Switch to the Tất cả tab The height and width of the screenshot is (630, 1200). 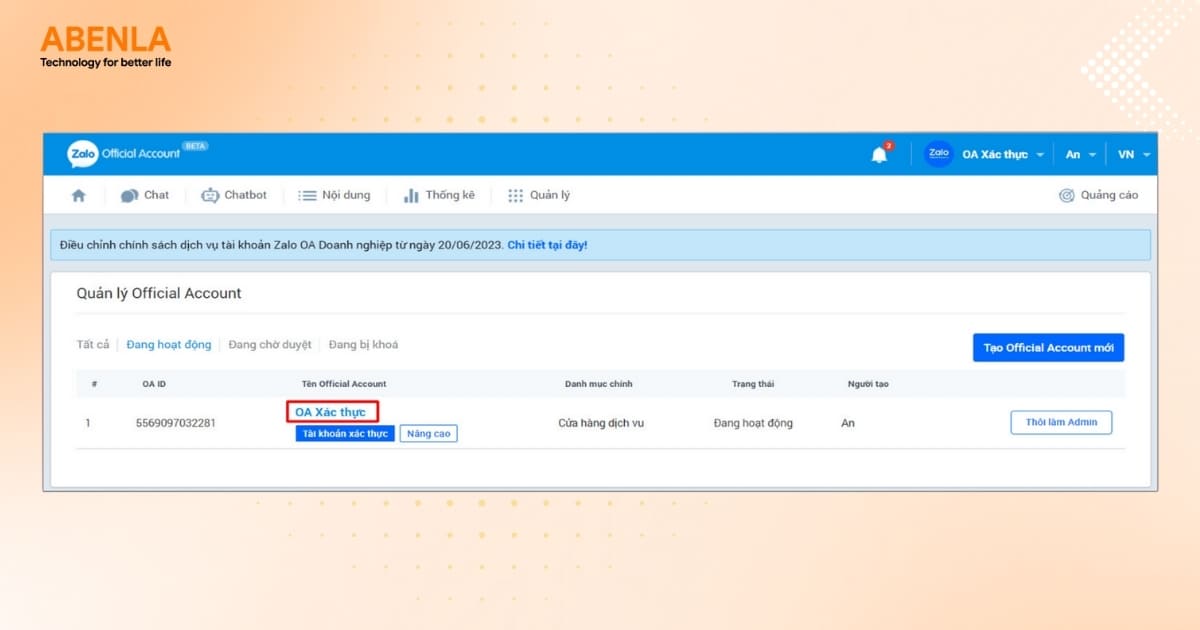click(93, 345)
